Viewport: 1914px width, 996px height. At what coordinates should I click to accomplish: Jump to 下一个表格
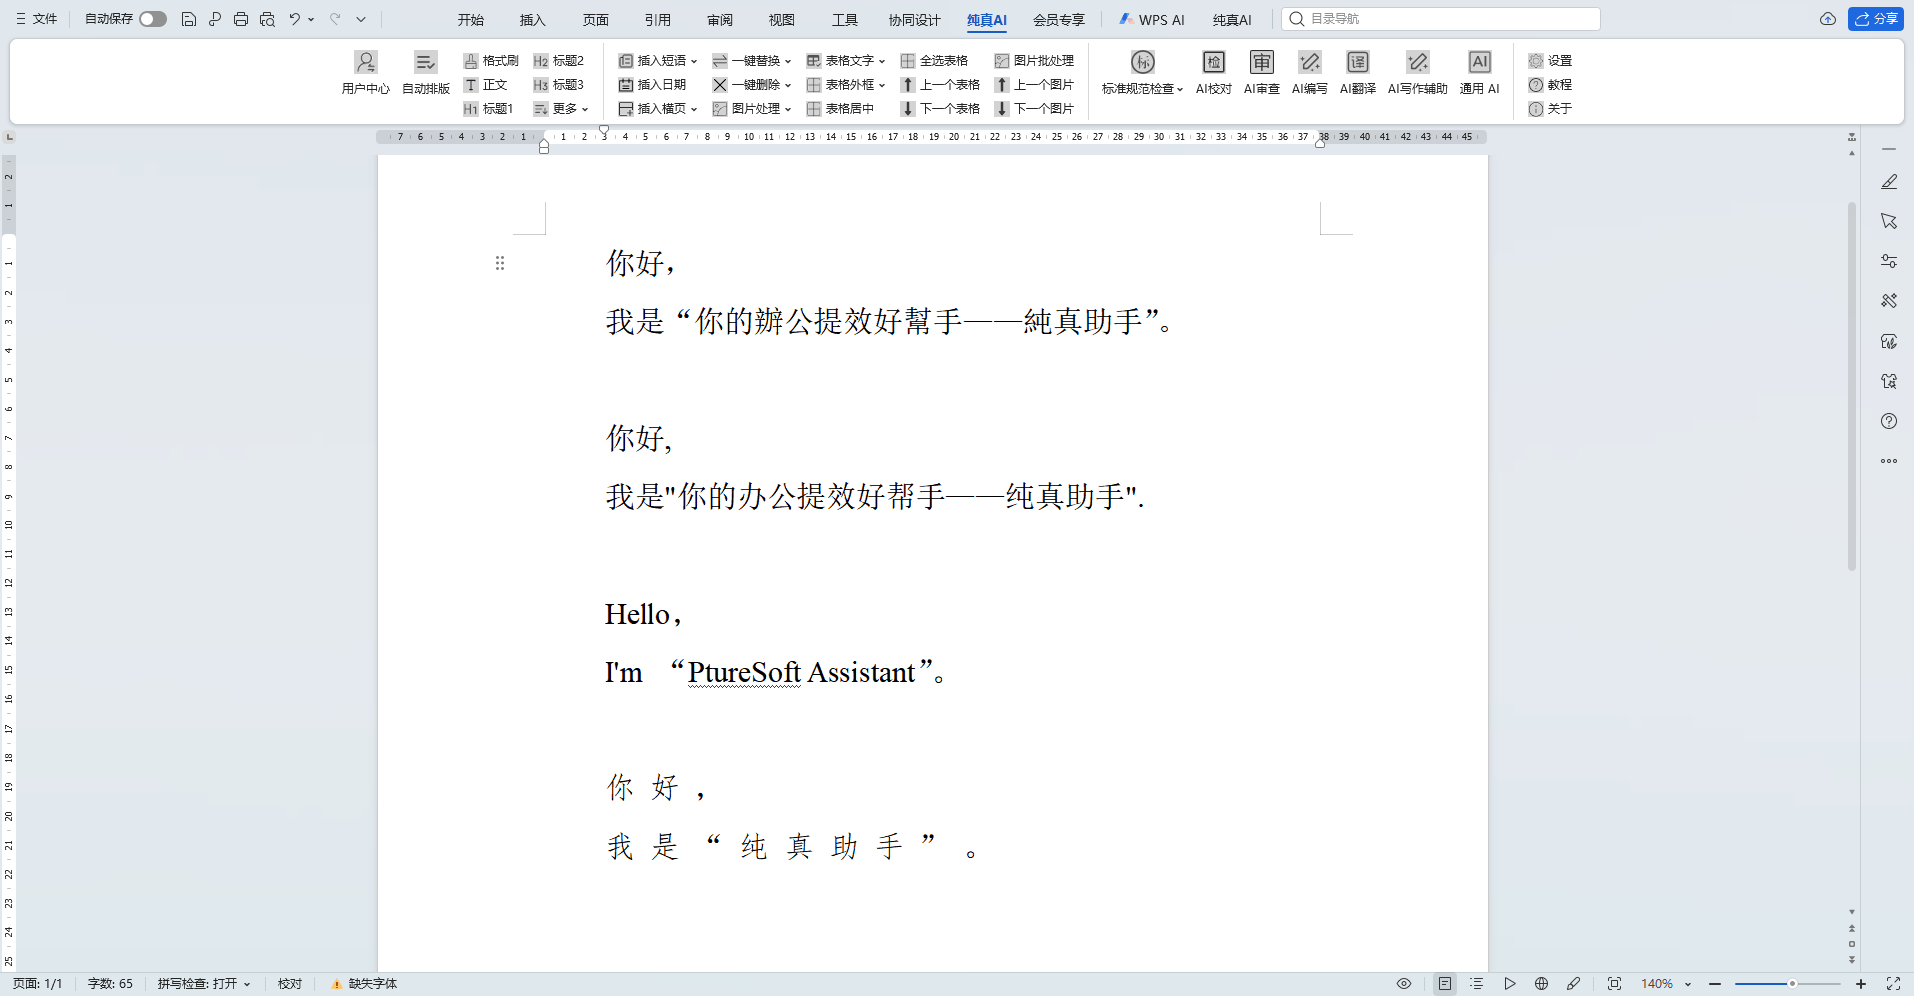click(940, 109)
